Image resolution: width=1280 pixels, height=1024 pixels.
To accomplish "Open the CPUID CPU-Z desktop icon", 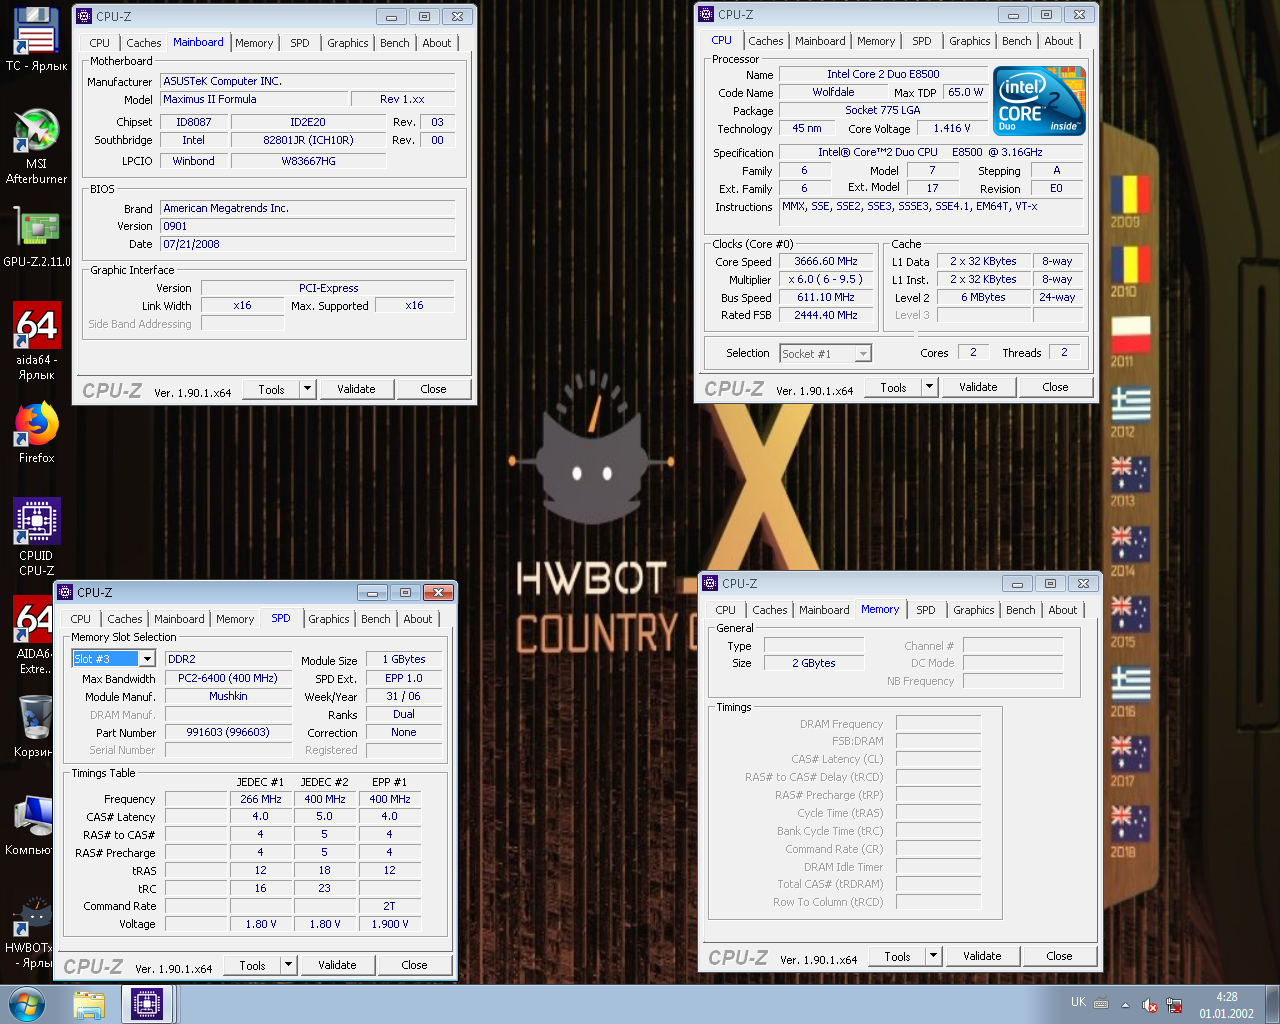I will tap(36, 537).
